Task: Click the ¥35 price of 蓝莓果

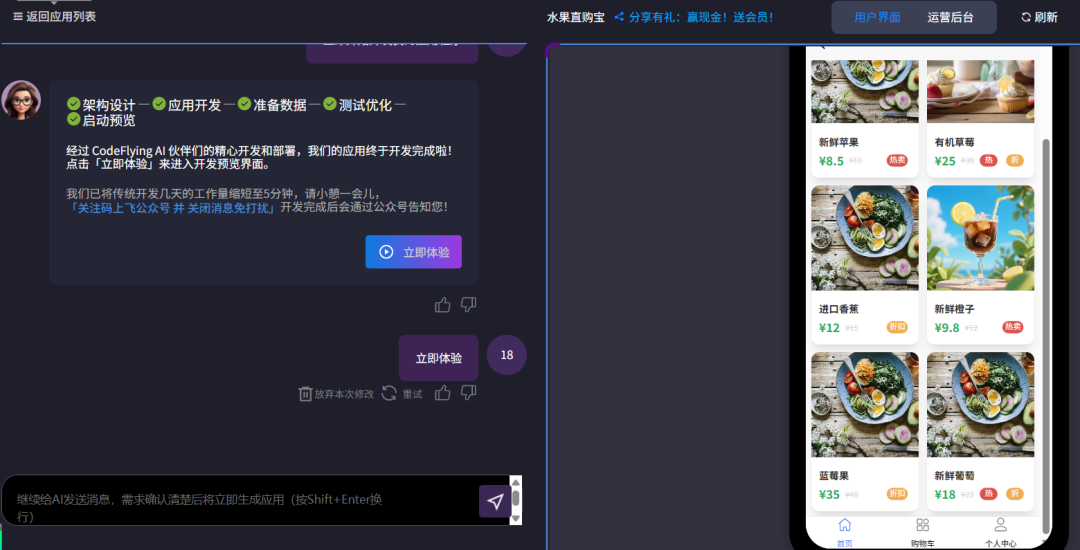Action: point(829,494)
